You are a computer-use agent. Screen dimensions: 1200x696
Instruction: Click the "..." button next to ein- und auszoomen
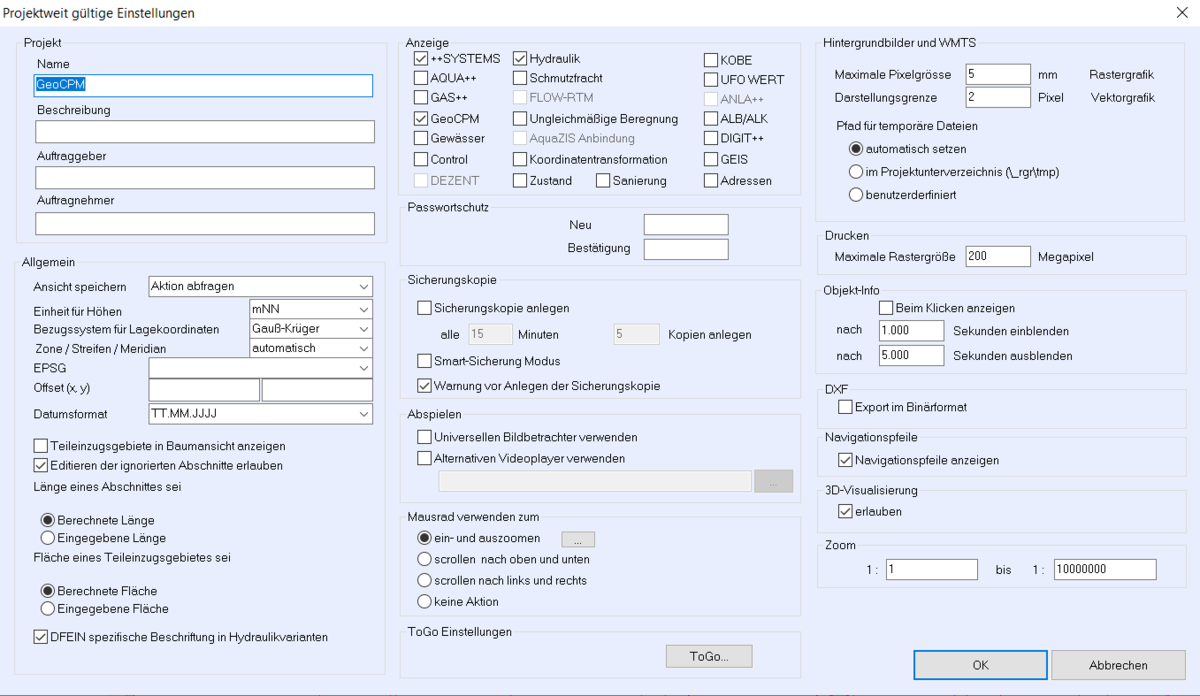pyautogui.click(x=577, y=539)
